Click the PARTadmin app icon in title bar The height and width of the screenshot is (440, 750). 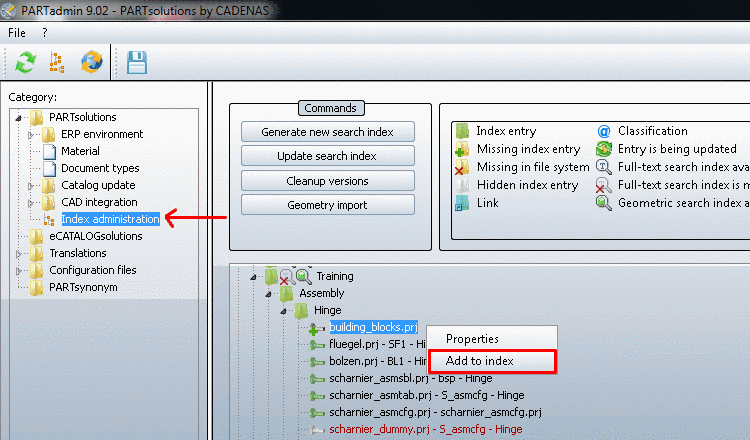click(x=8, y=10)
